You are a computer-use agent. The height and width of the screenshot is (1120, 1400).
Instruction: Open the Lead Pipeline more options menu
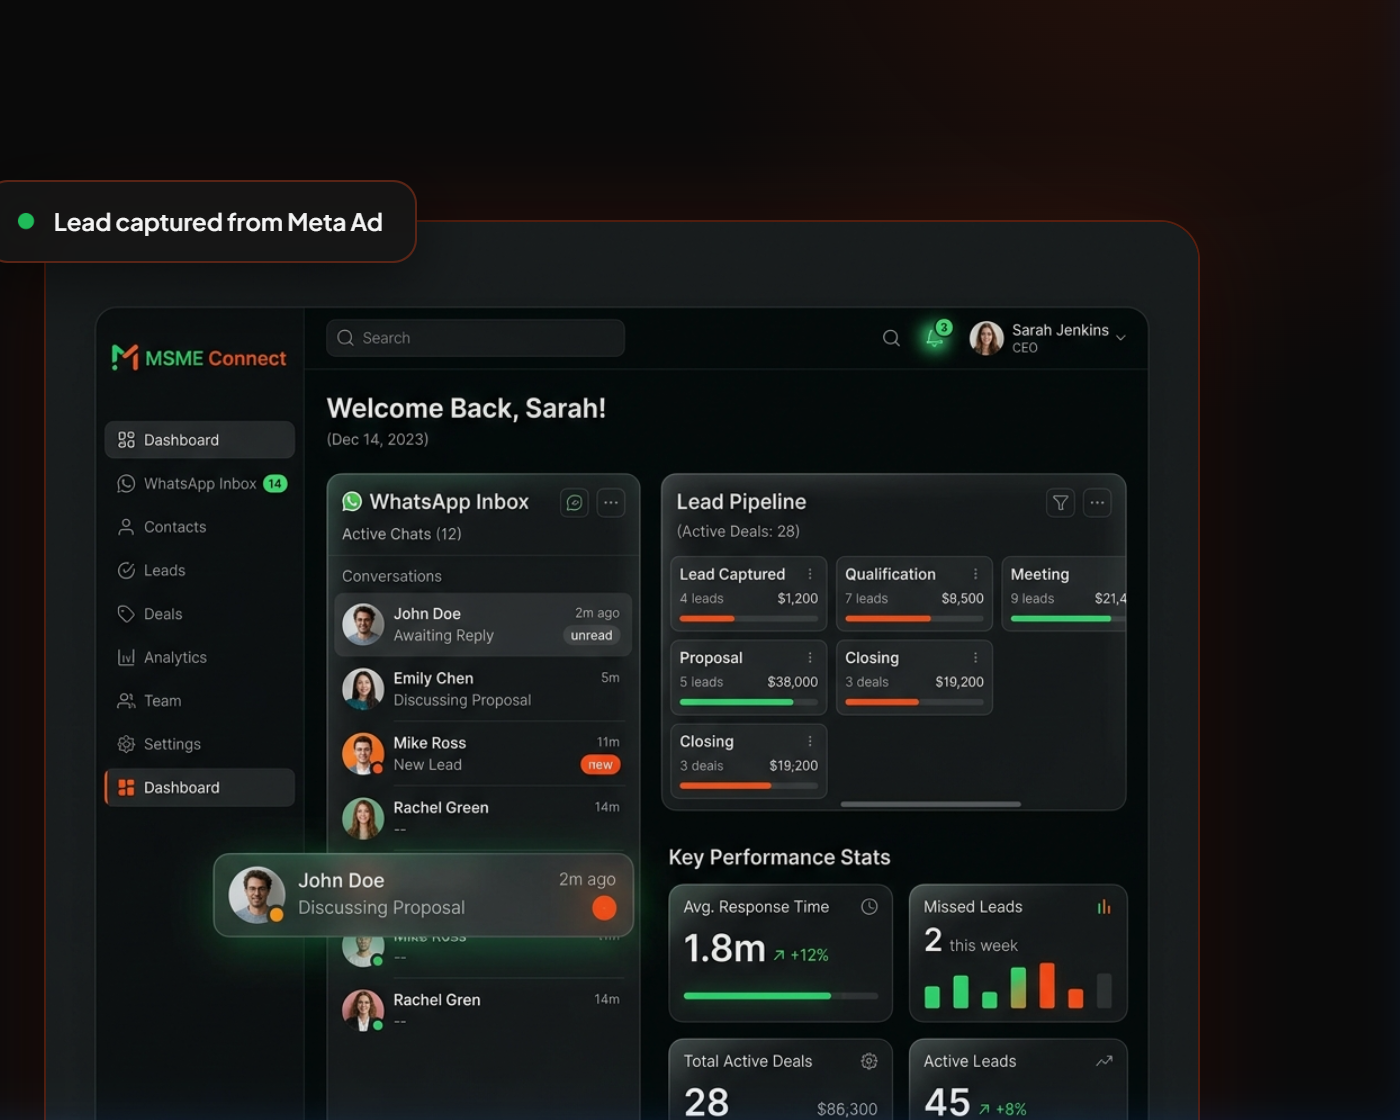pos(1097,503)
